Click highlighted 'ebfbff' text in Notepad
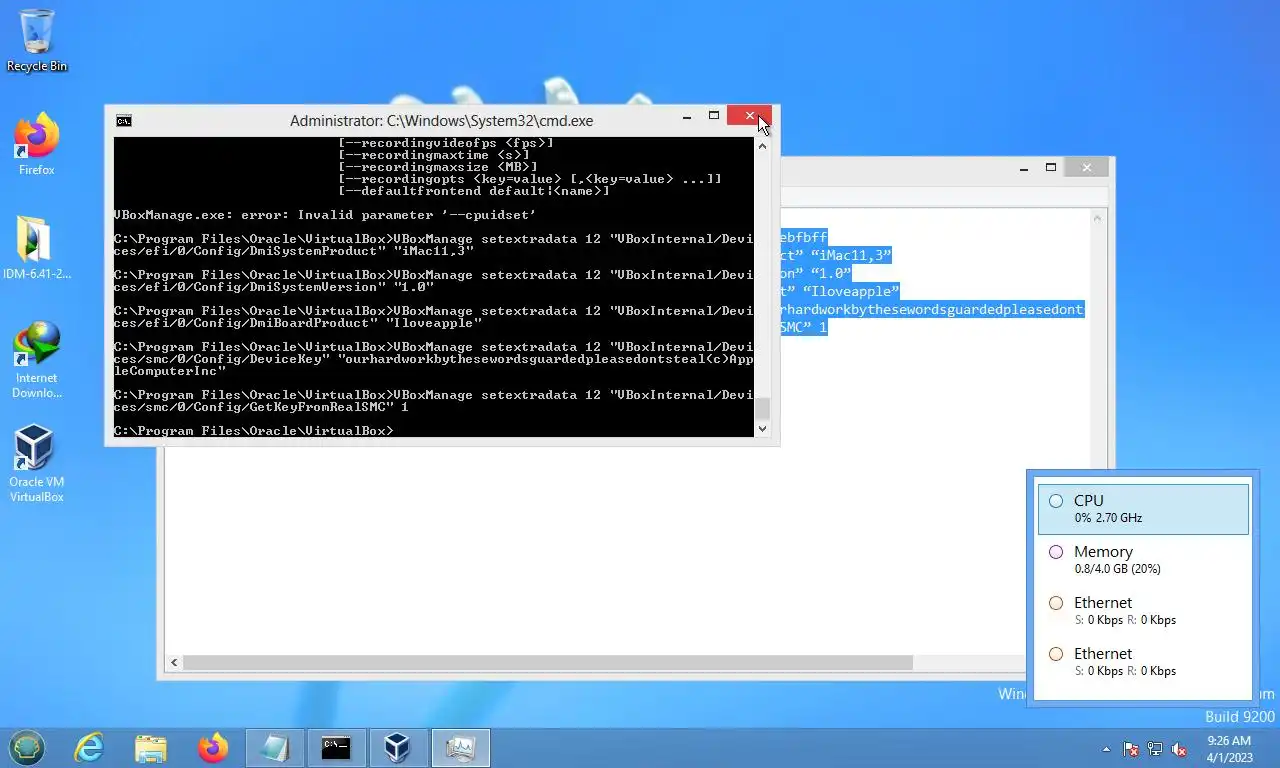 (804, 237)
